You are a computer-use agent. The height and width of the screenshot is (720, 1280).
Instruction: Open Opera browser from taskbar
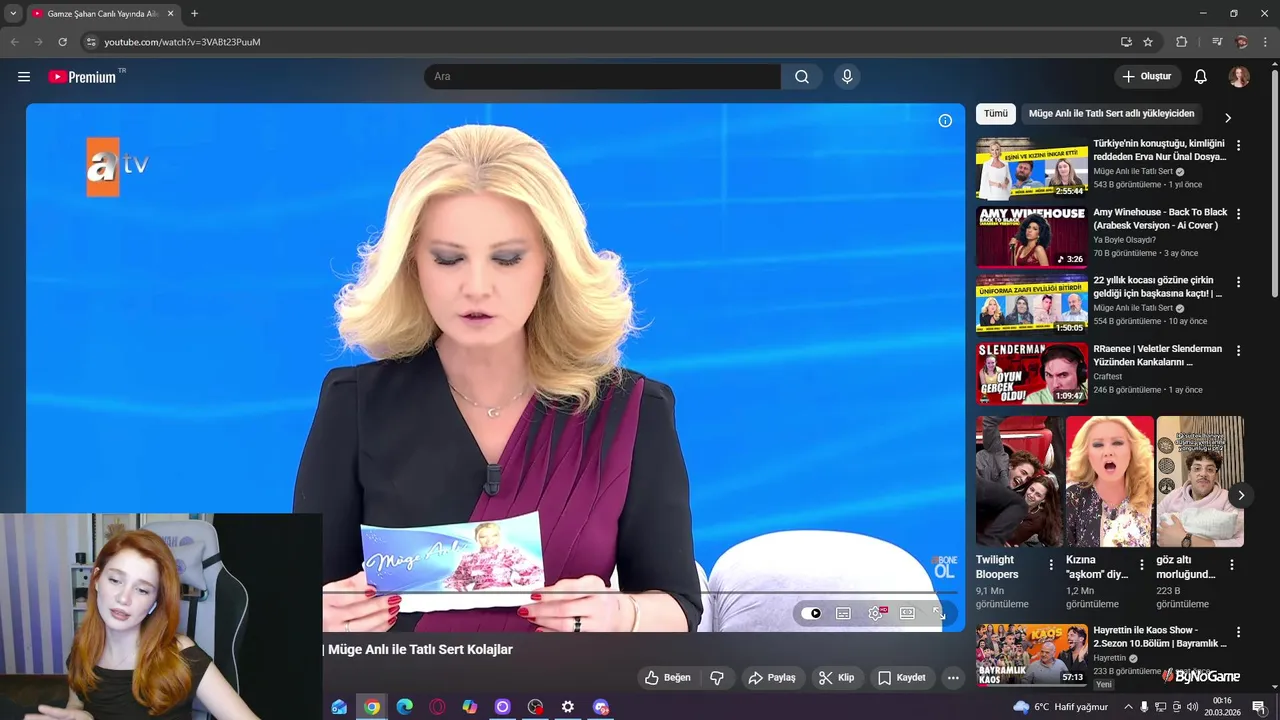(437, 707)
